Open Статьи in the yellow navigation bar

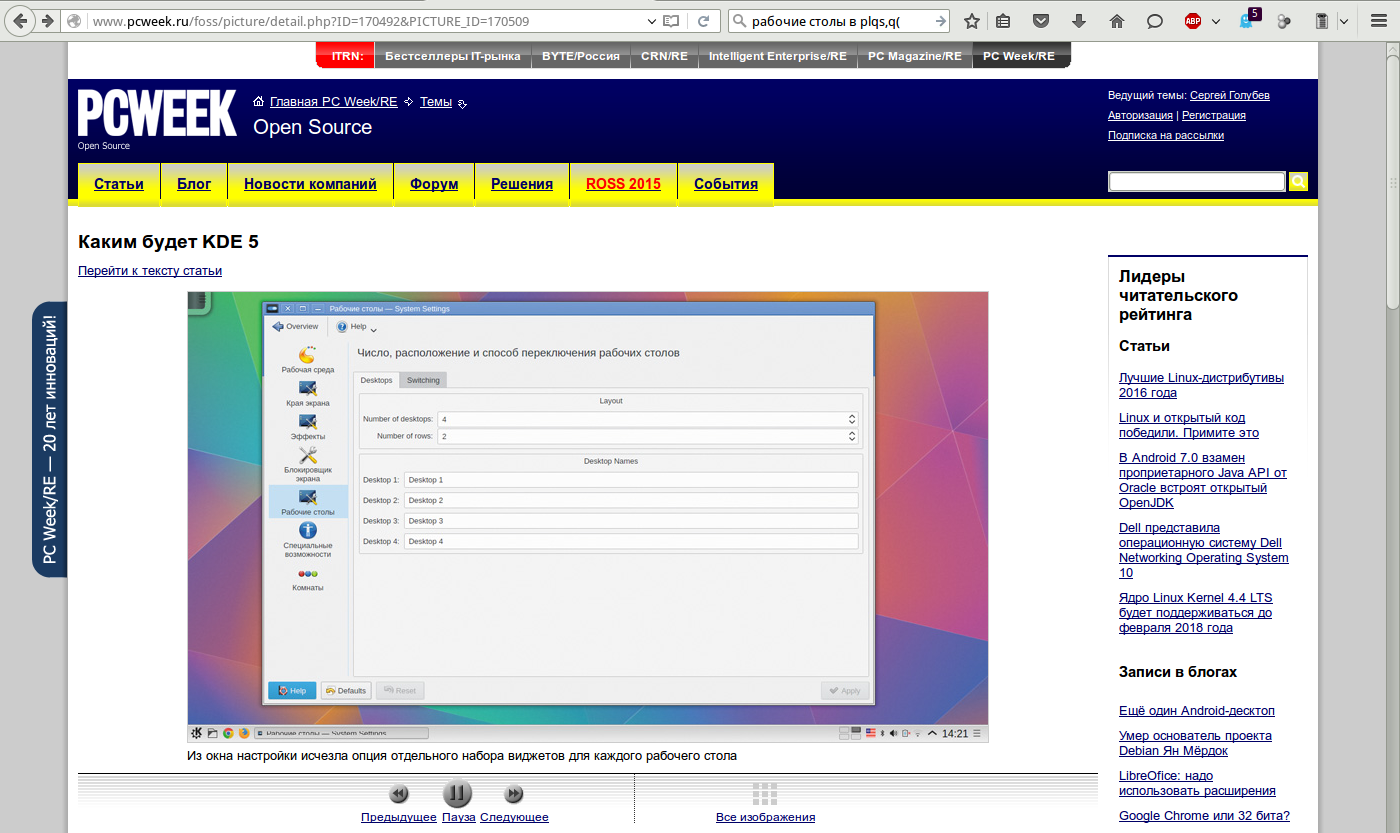pyautogui.click(x=119, y=184)
